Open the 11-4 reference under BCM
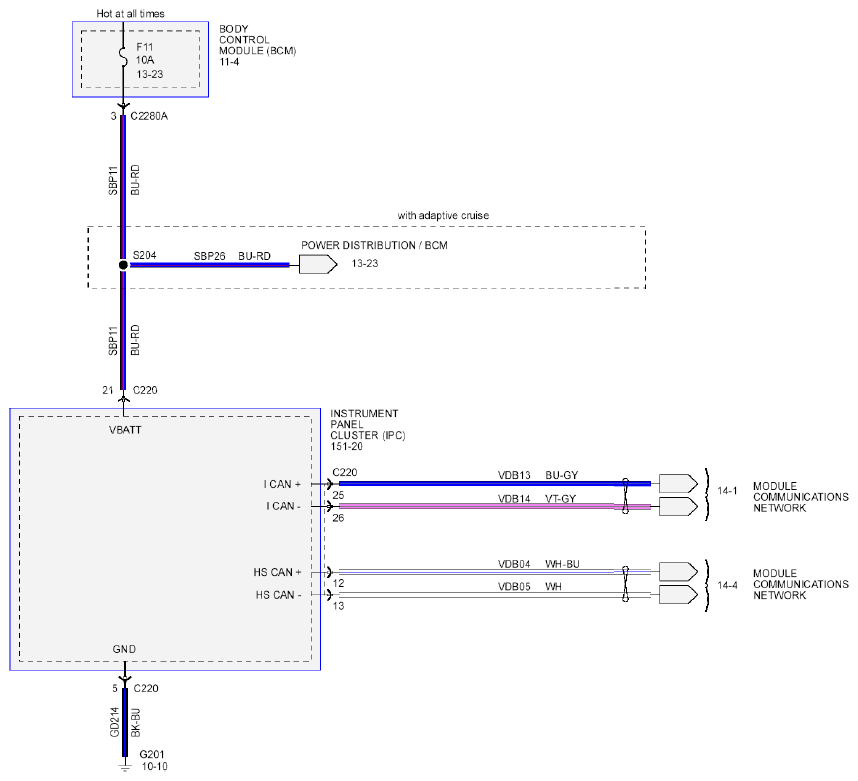This screenshot has width=858, height=781. (229, 62)
